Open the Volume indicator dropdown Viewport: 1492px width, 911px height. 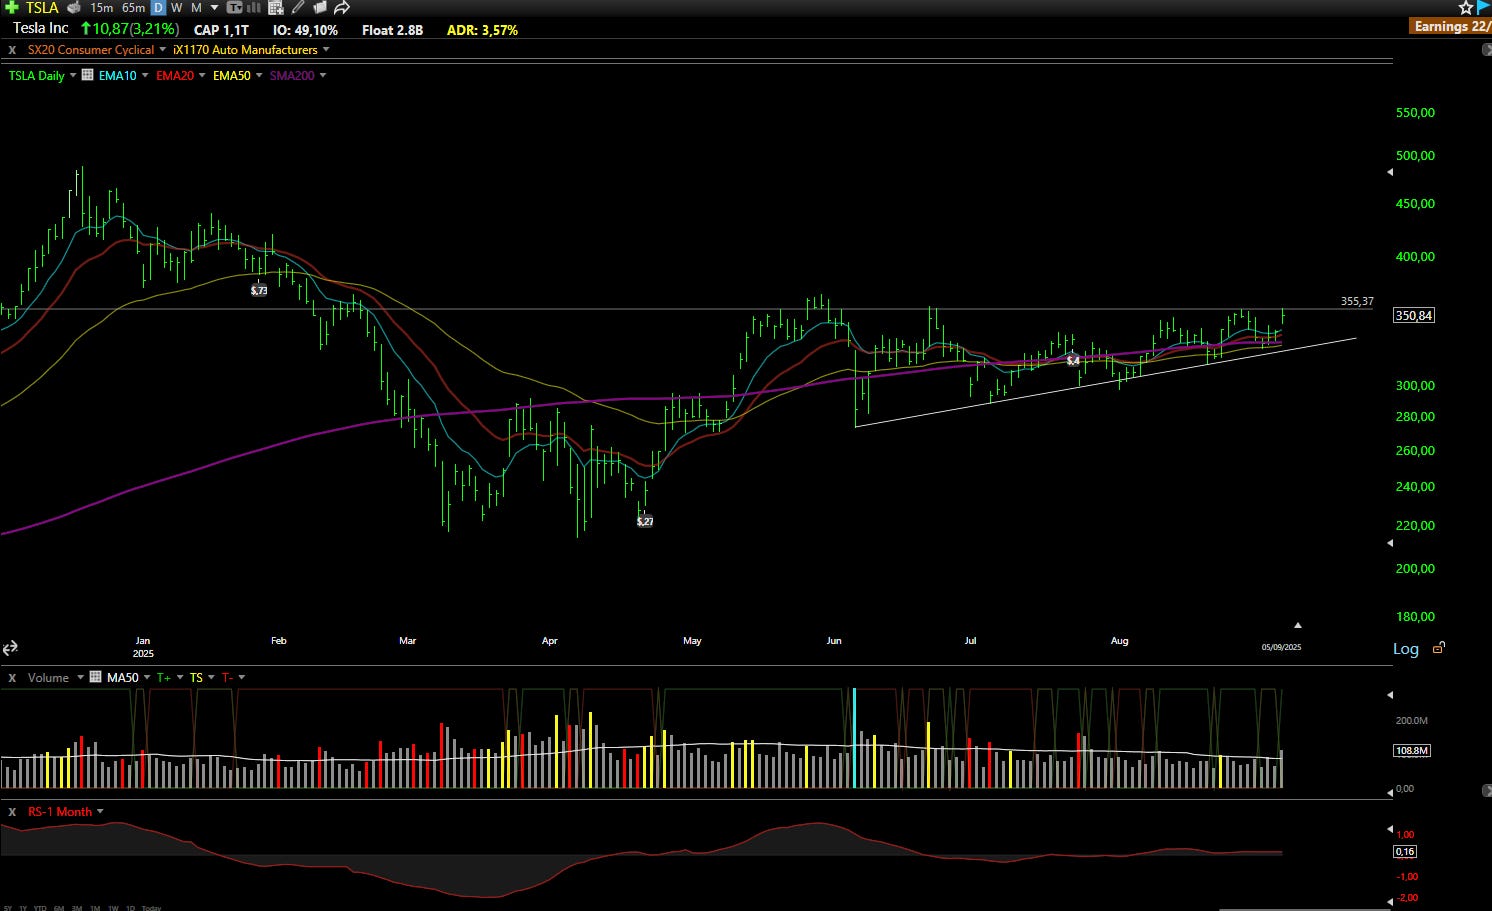click(80, 678)
